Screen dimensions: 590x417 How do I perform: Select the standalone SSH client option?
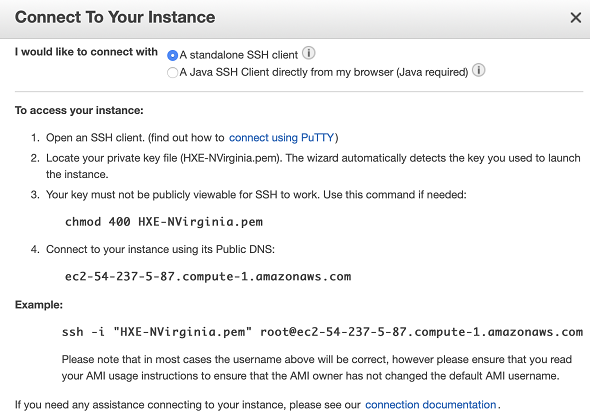coord(172,55)
